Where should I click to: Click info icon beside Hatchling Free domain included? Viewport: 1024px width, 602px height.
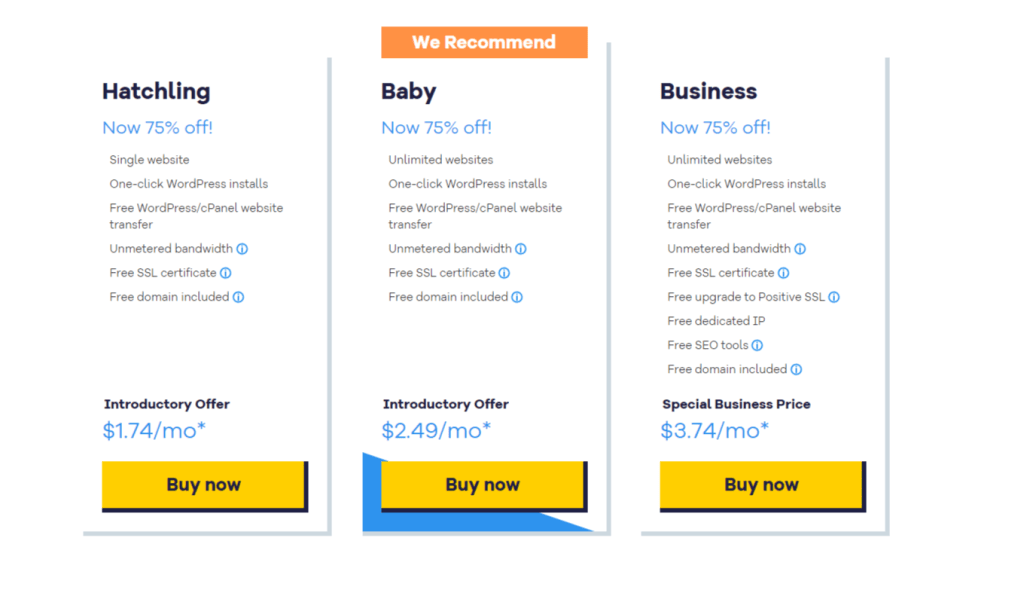coord(238,297)
